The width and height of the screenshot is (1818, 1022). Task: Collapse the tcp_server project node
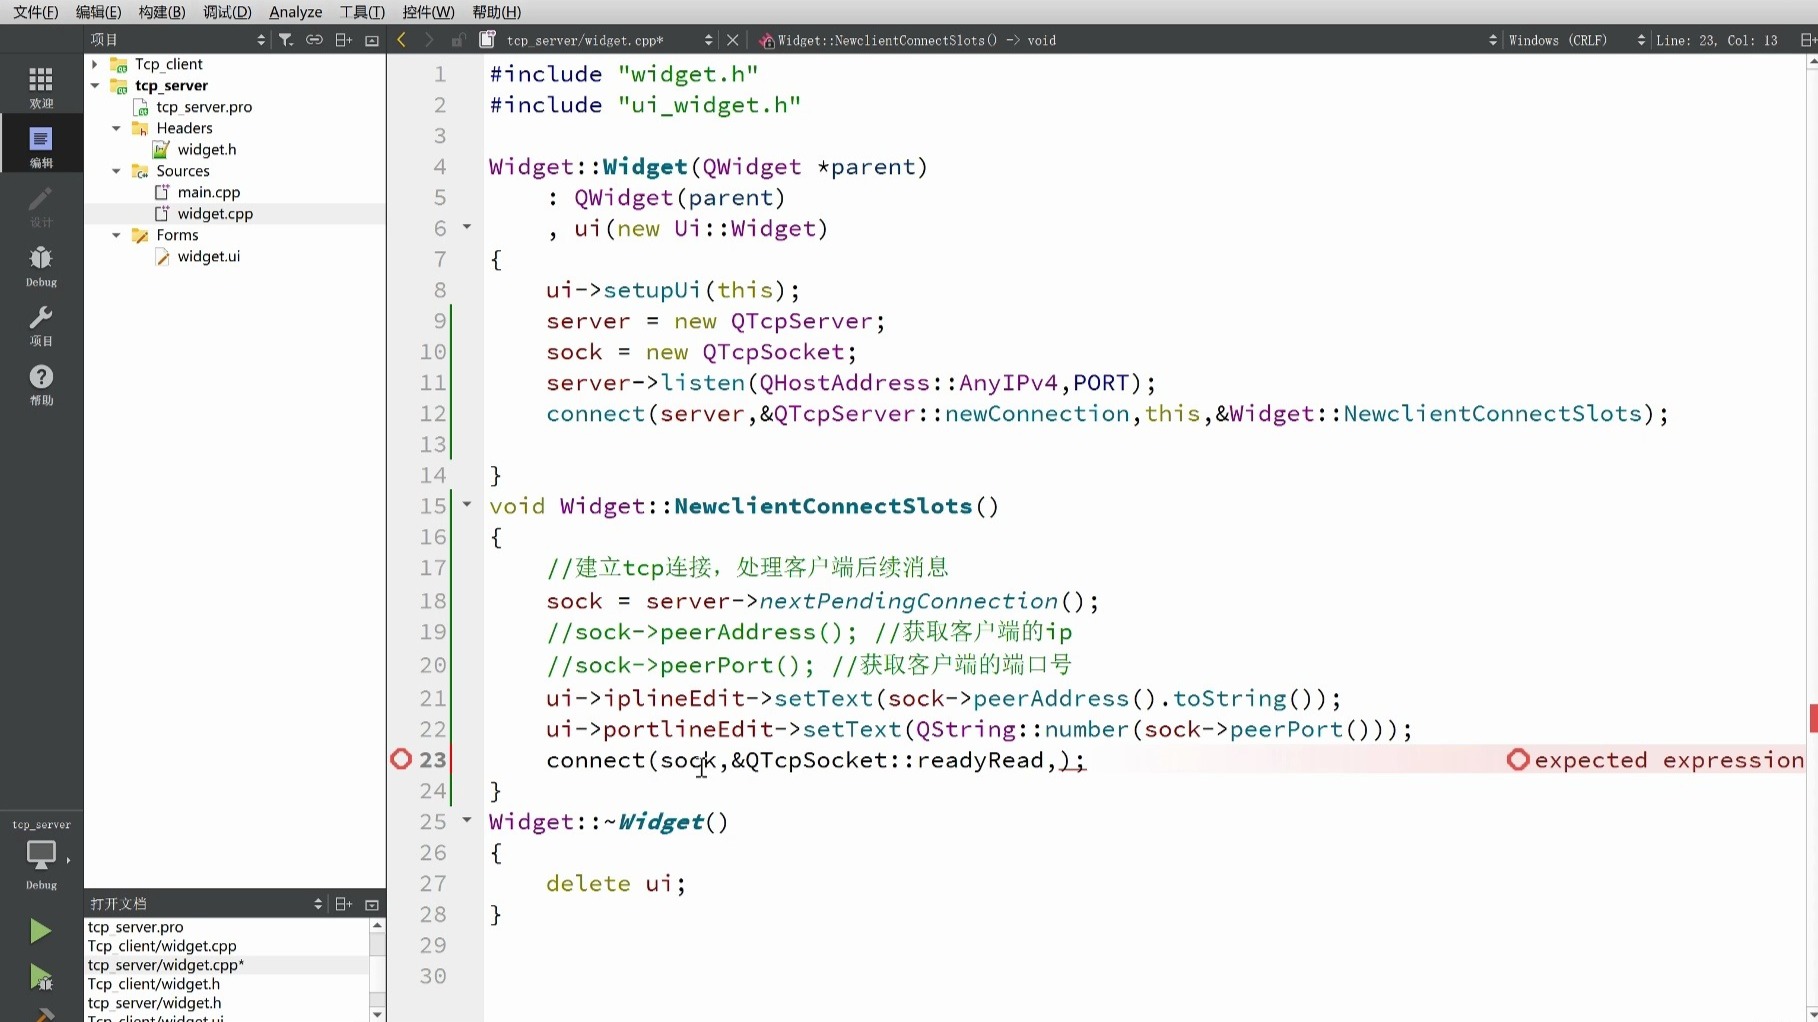[95, 85]
